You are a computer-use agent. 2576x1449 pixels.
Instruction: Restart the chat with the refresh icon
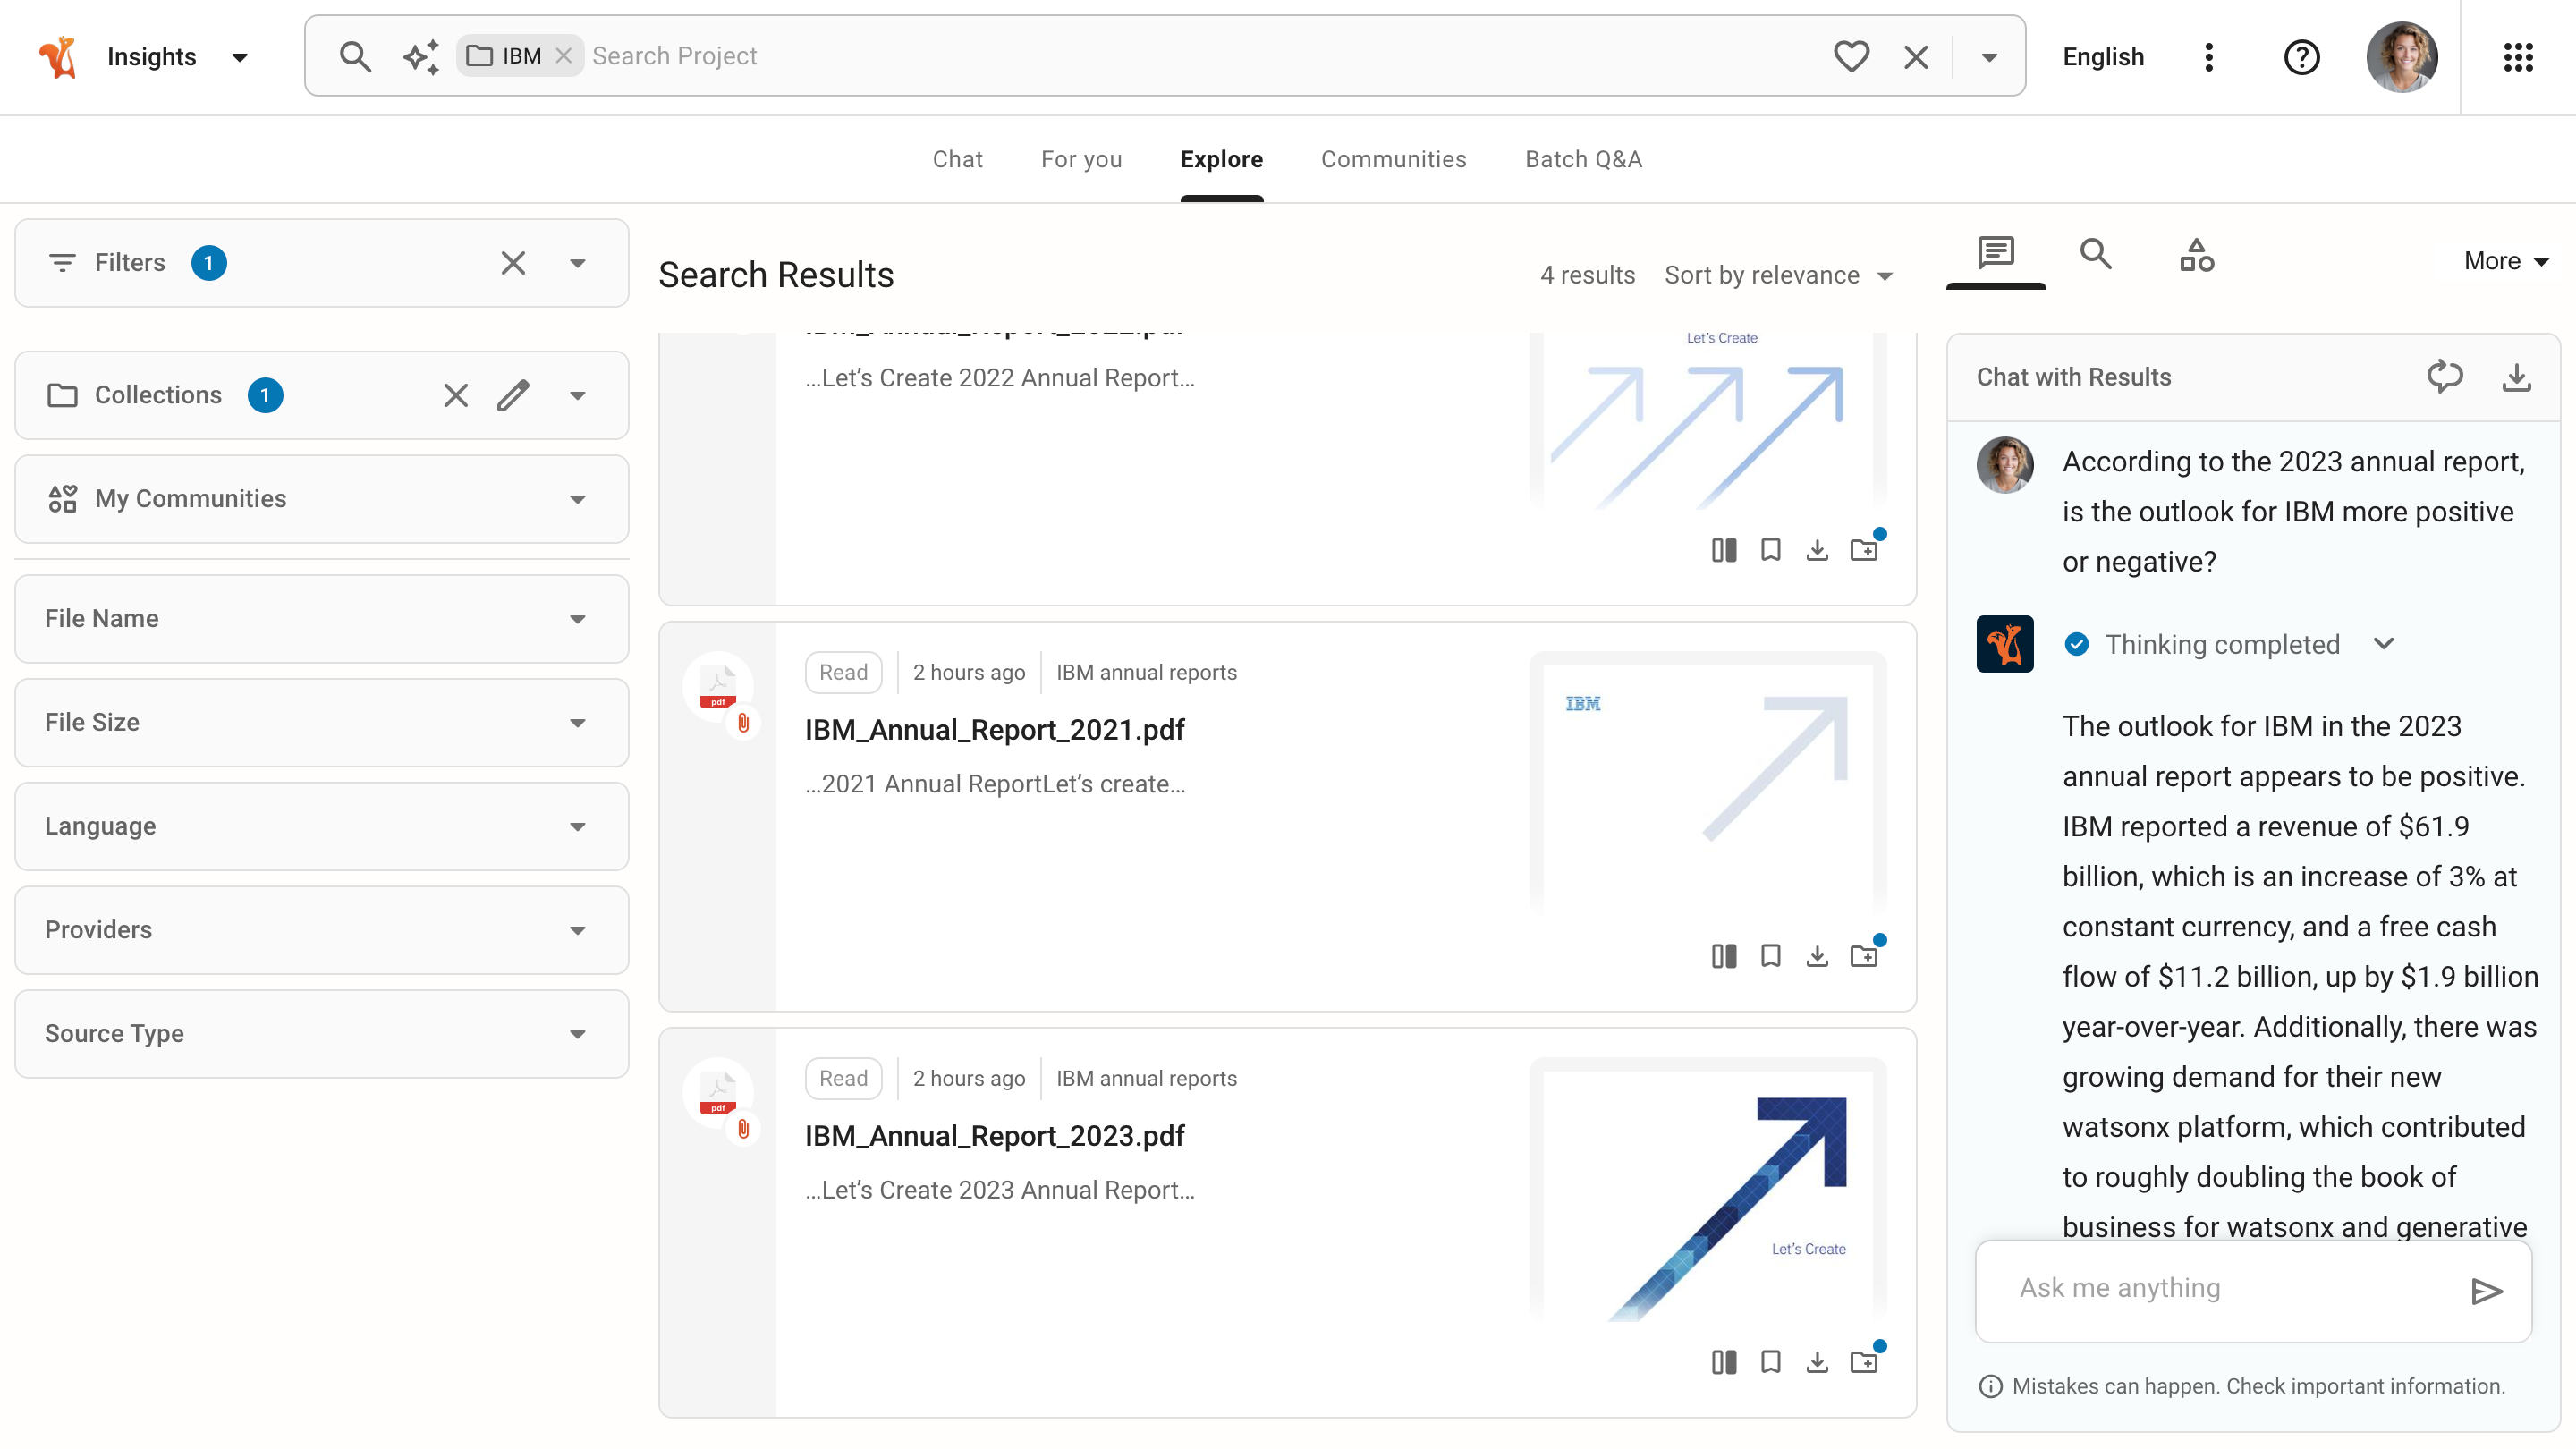pyautogui.click(x=2444, y=377)
